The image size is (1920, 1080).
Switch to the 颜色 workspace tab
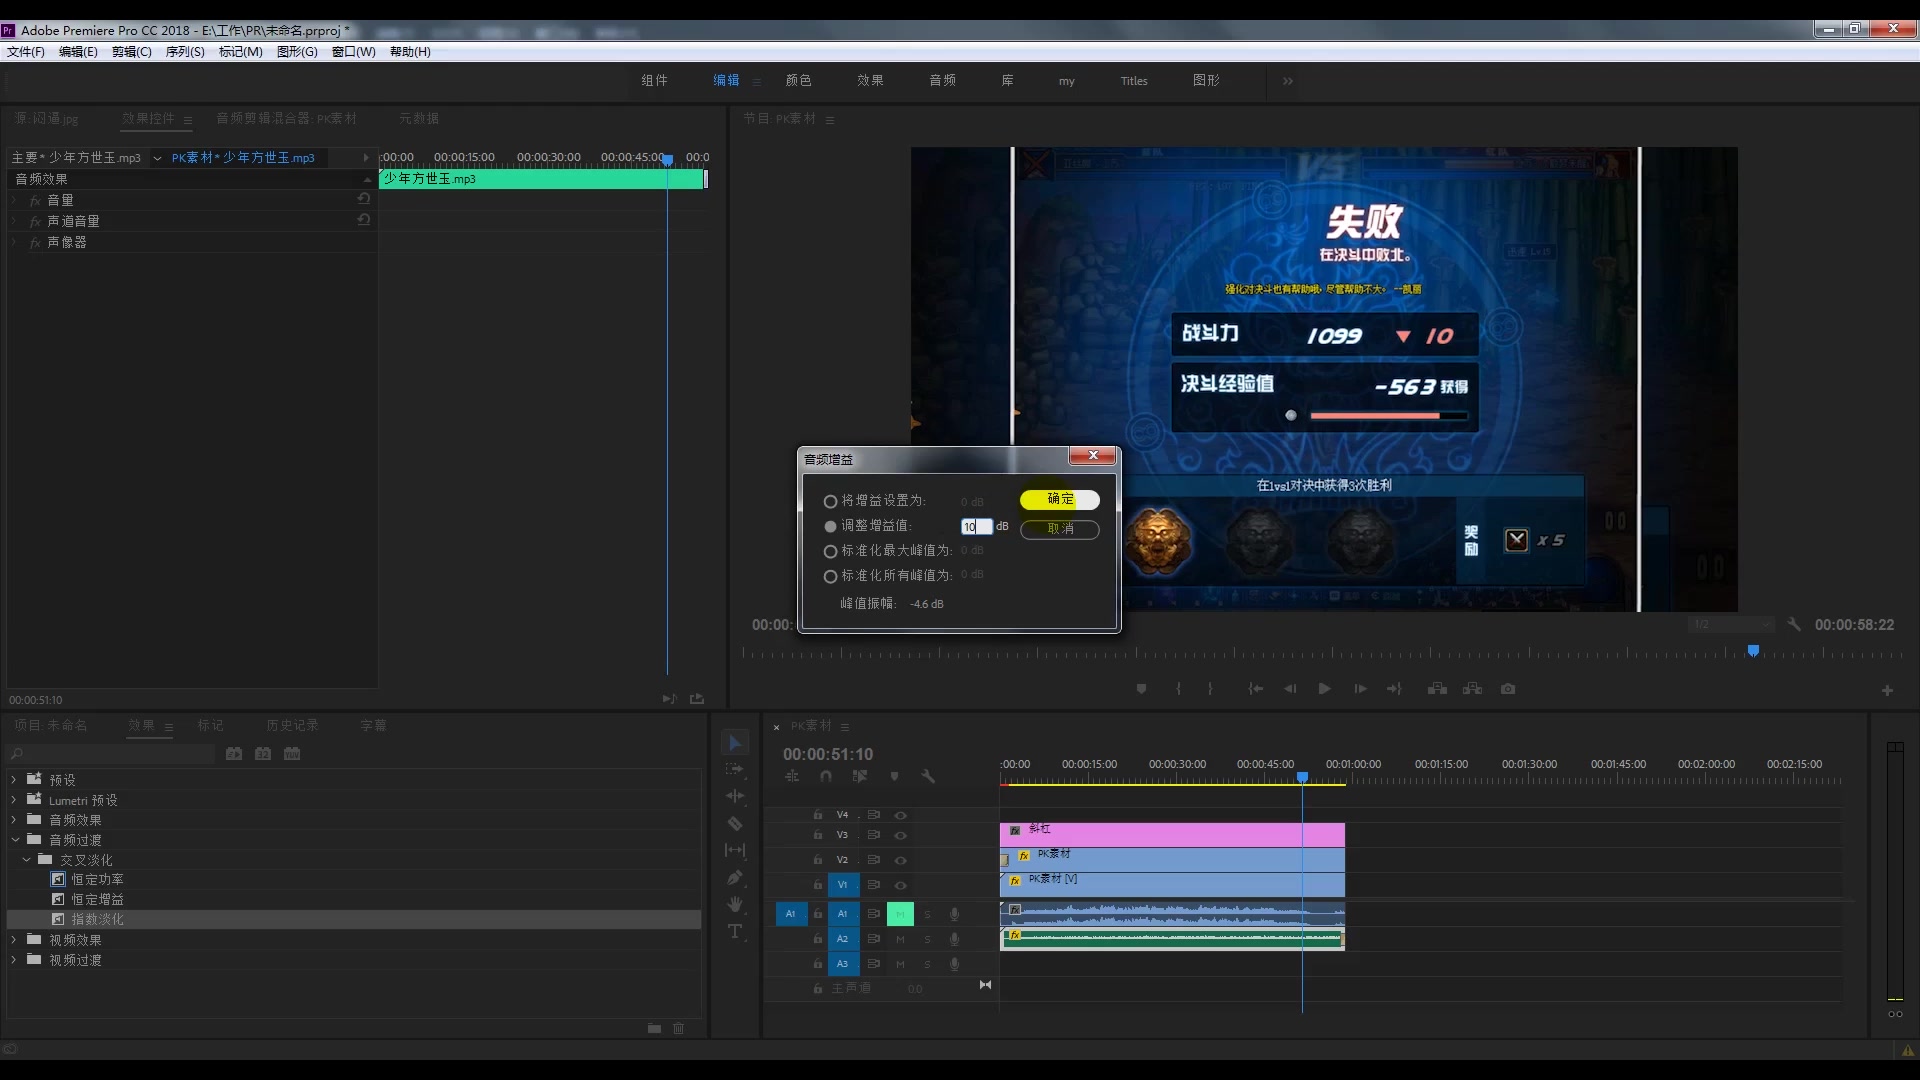(x=798, y=81)
